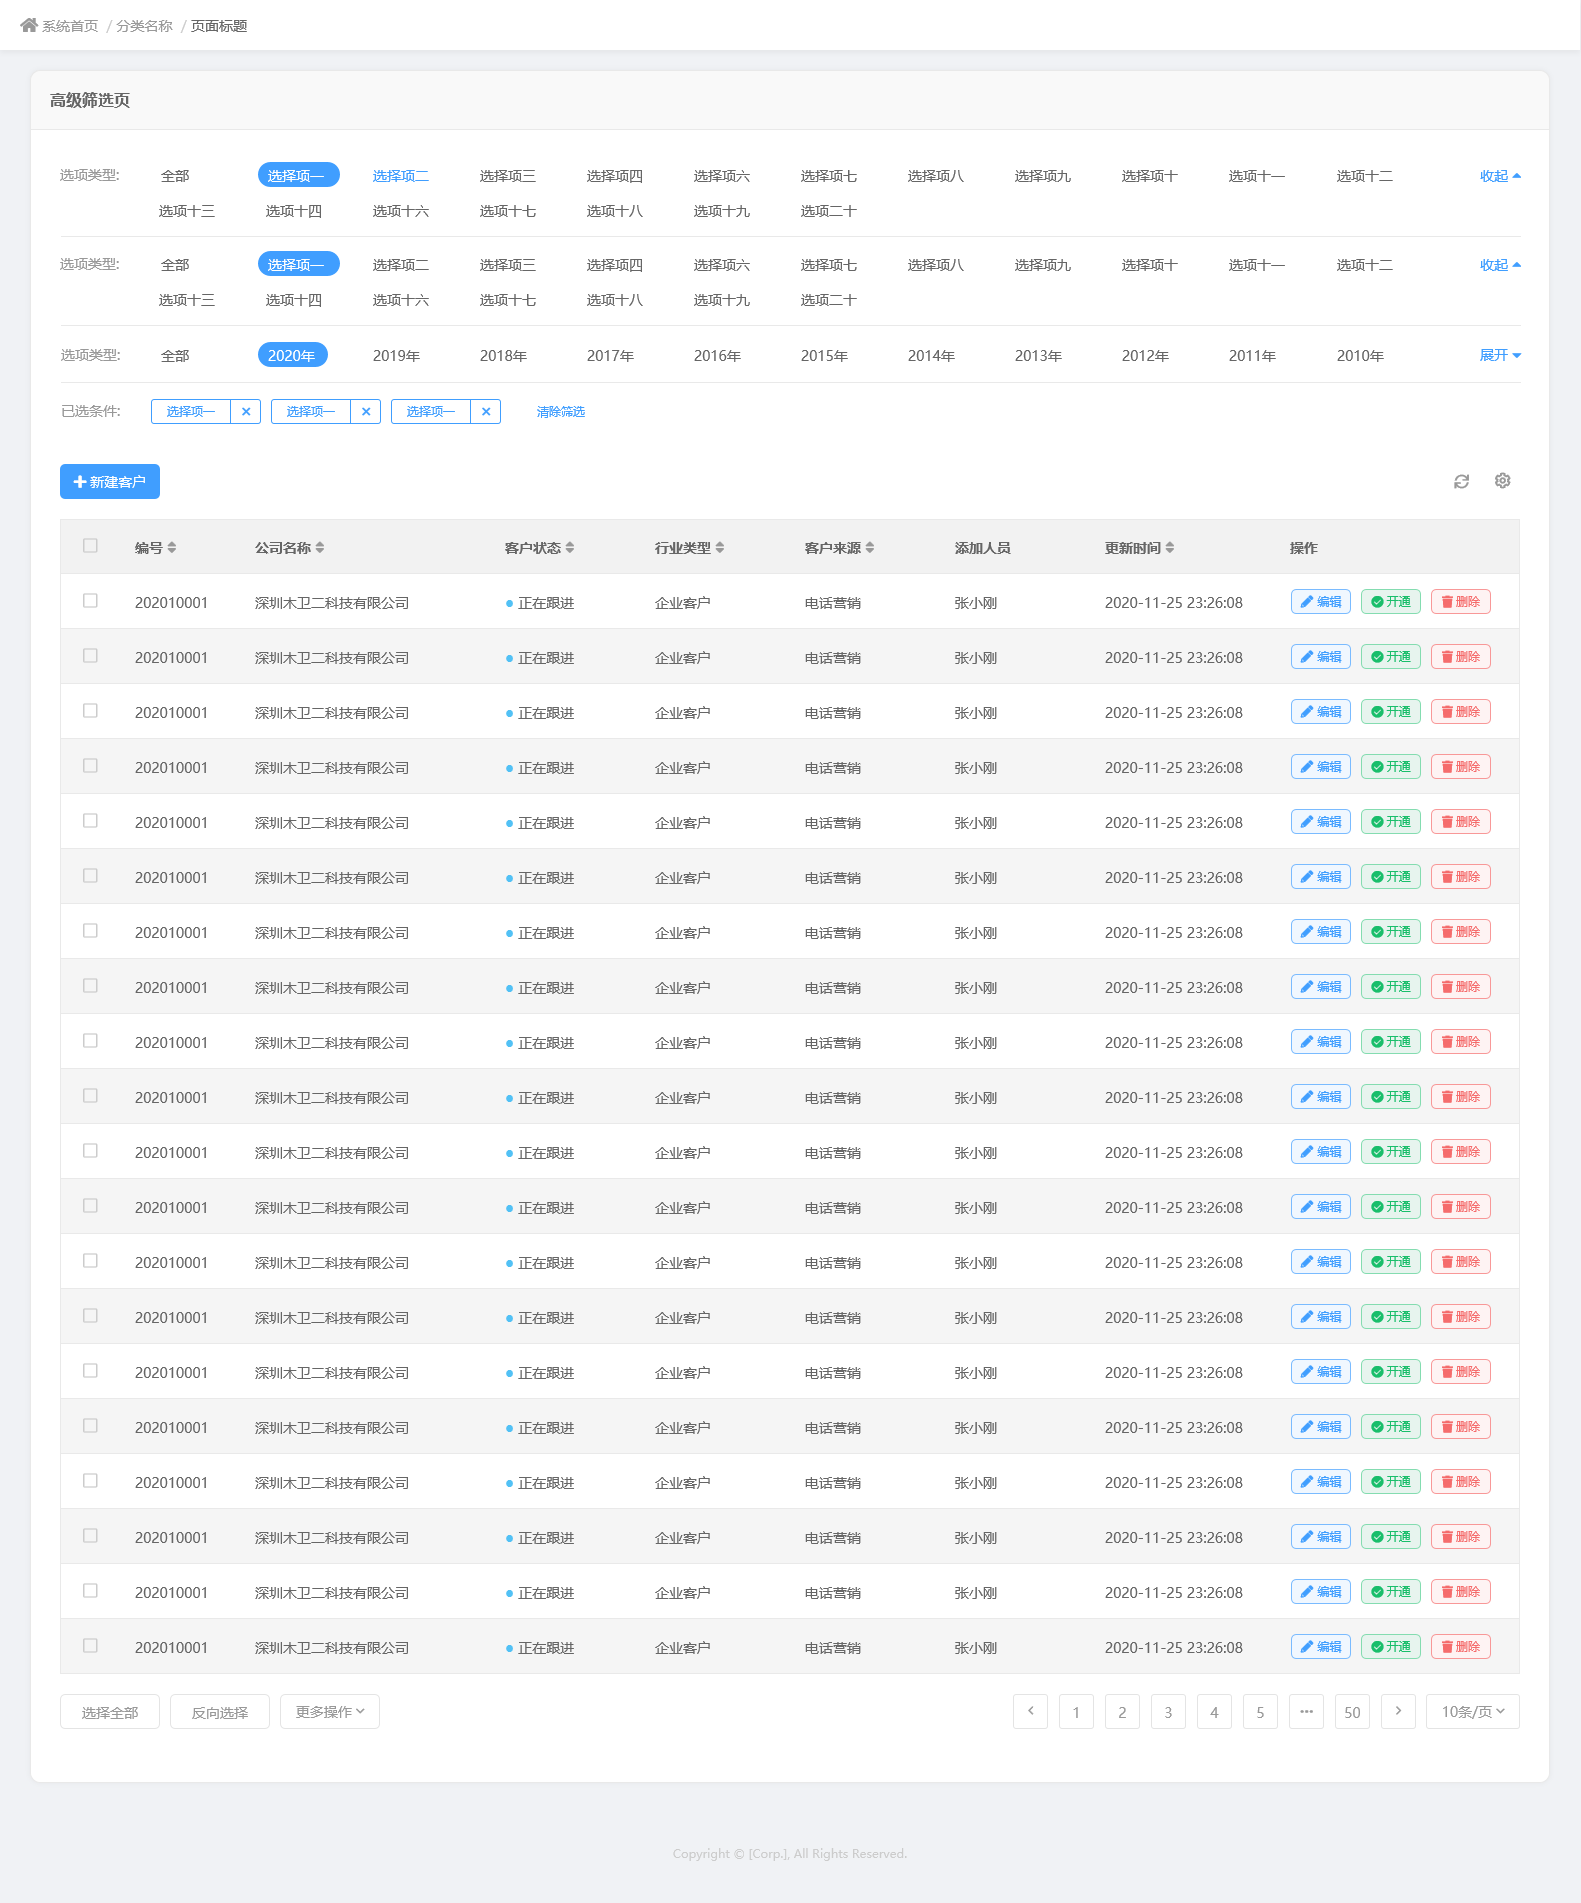Go to page 5

(x=1260, y=1711)
